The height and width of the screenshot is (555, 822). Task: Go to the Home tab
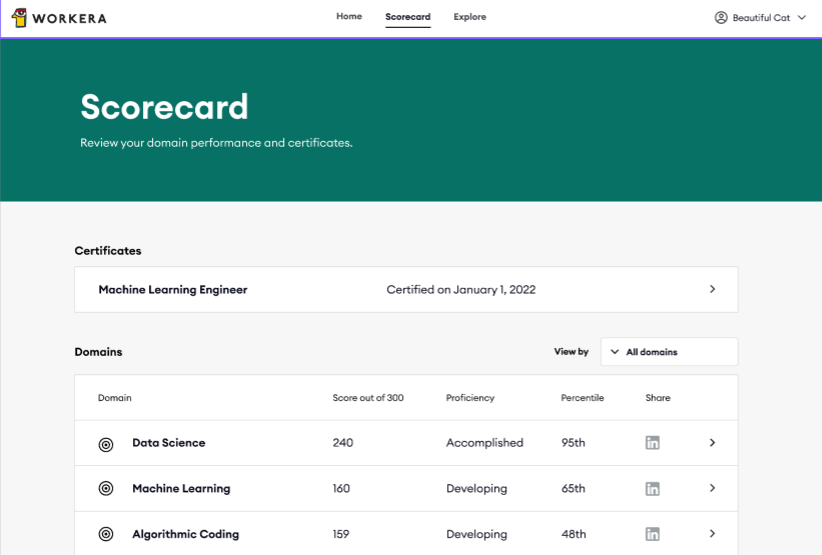[x=349, y=16]
